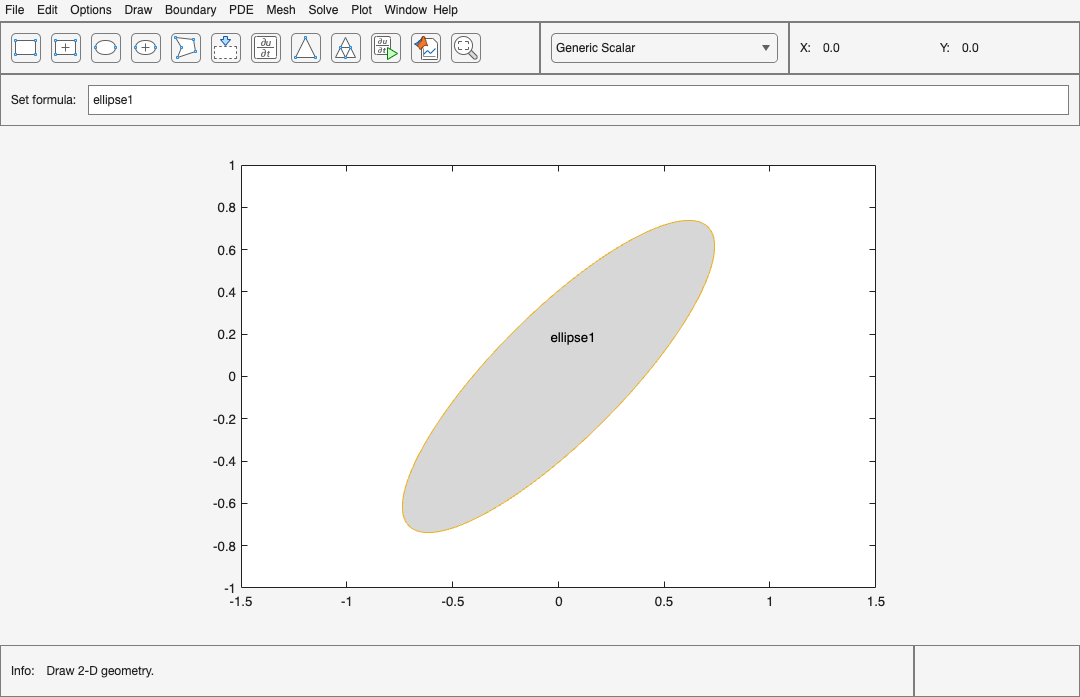This screenshot has width=1080, height=697.
Task: Open the Boundary menu
Action: [x=190, y=10]
